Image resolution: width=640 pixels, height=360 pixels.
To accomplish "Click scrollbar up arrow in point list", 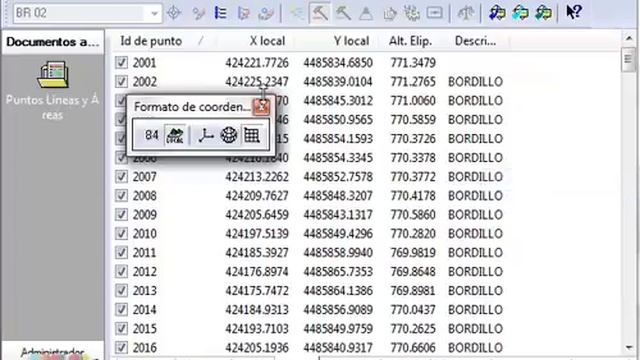I will tap(629, 38).
